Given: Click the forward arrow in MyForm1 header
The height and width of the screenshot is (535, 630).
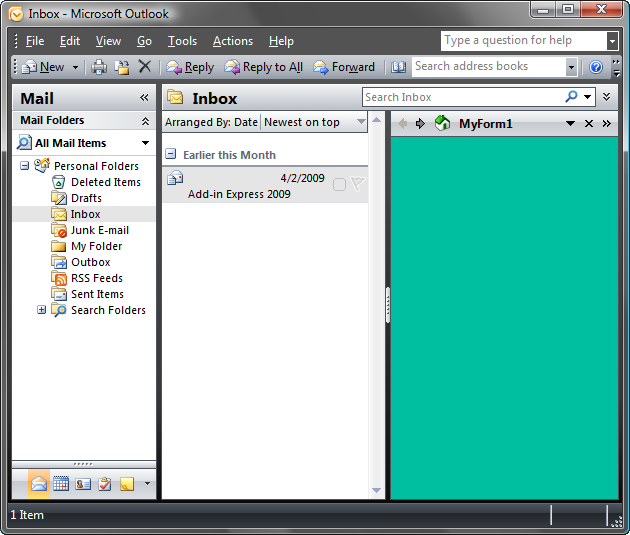Looking at the screenshot, I should click(420, 124).
